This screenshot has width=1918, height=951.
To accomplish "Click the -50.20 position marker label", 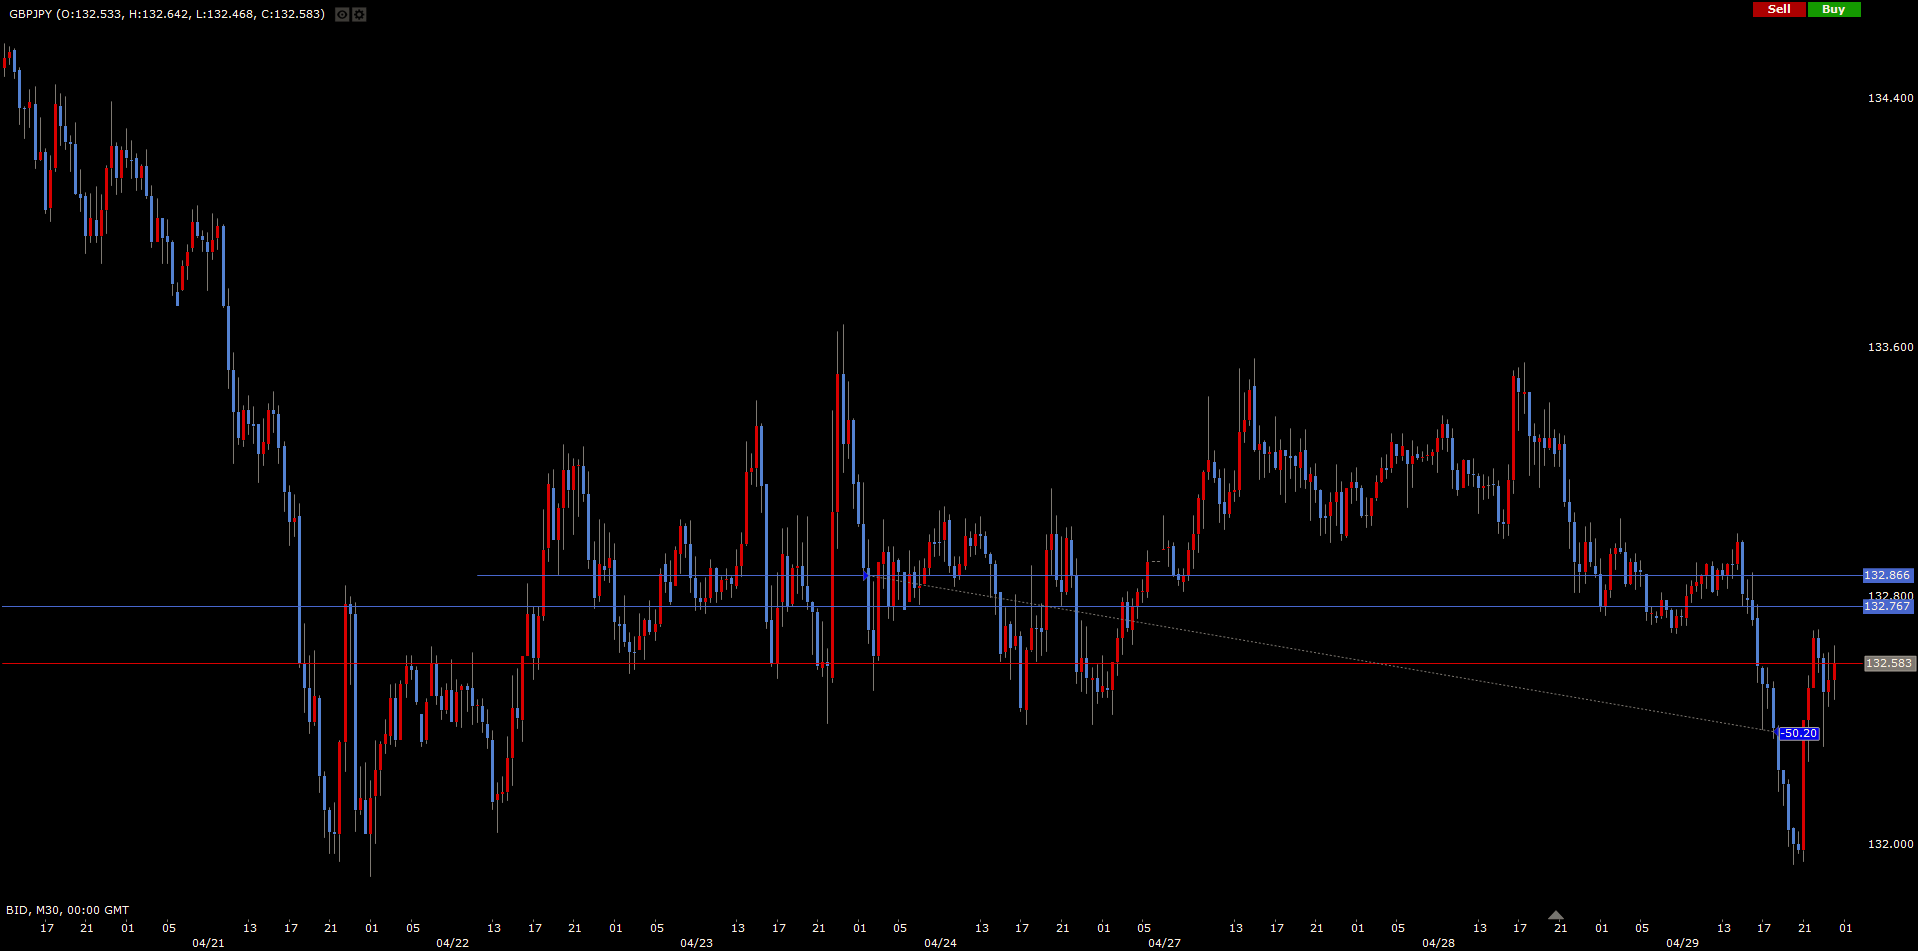I will 1799,733.
